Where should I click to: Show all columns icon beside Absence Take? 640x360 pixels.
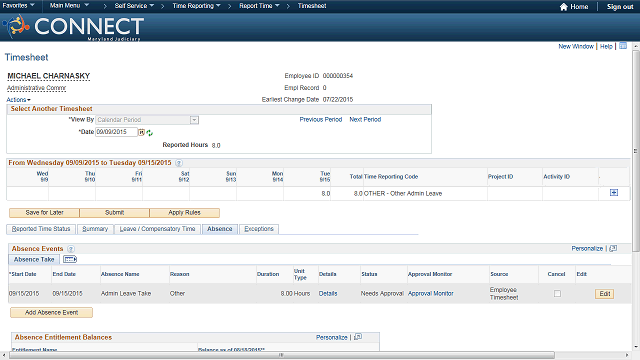click(x=70, y=260)
